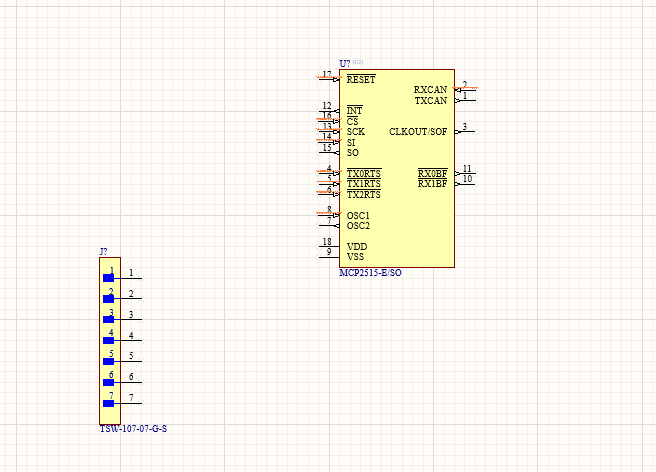Select pin number 15 beside SO
Image resolution: width=656 pixels, height=472 pixels.
point(327,147)
